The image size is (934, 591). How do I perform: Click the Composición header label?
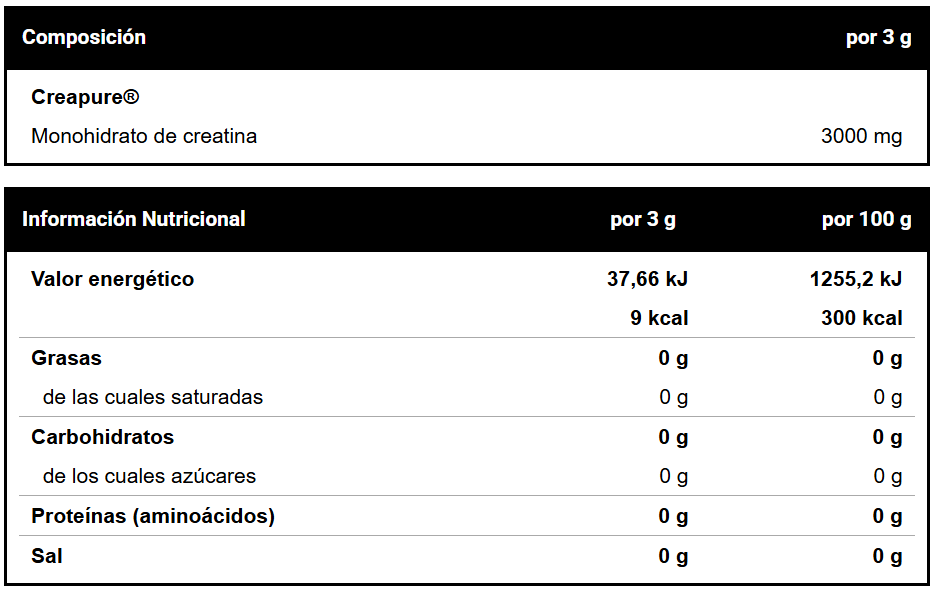(84, 38)
